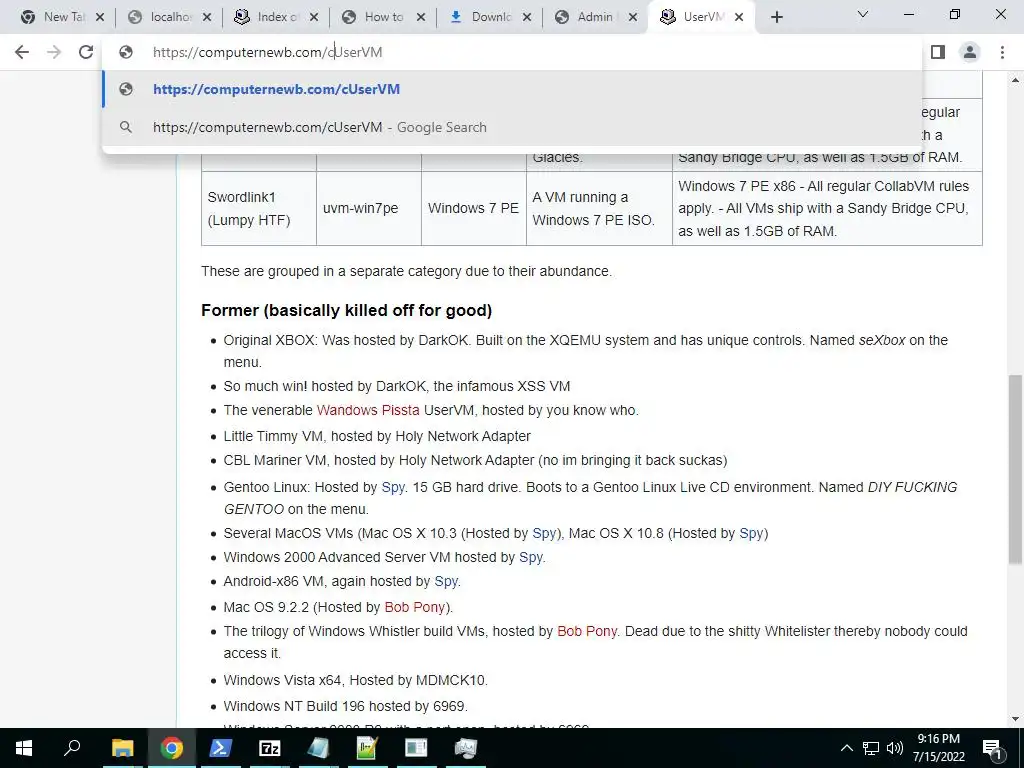Screen dimensions: 1024x768
Task: Click the scrollbar down arrow
Action: [1016, 720]
